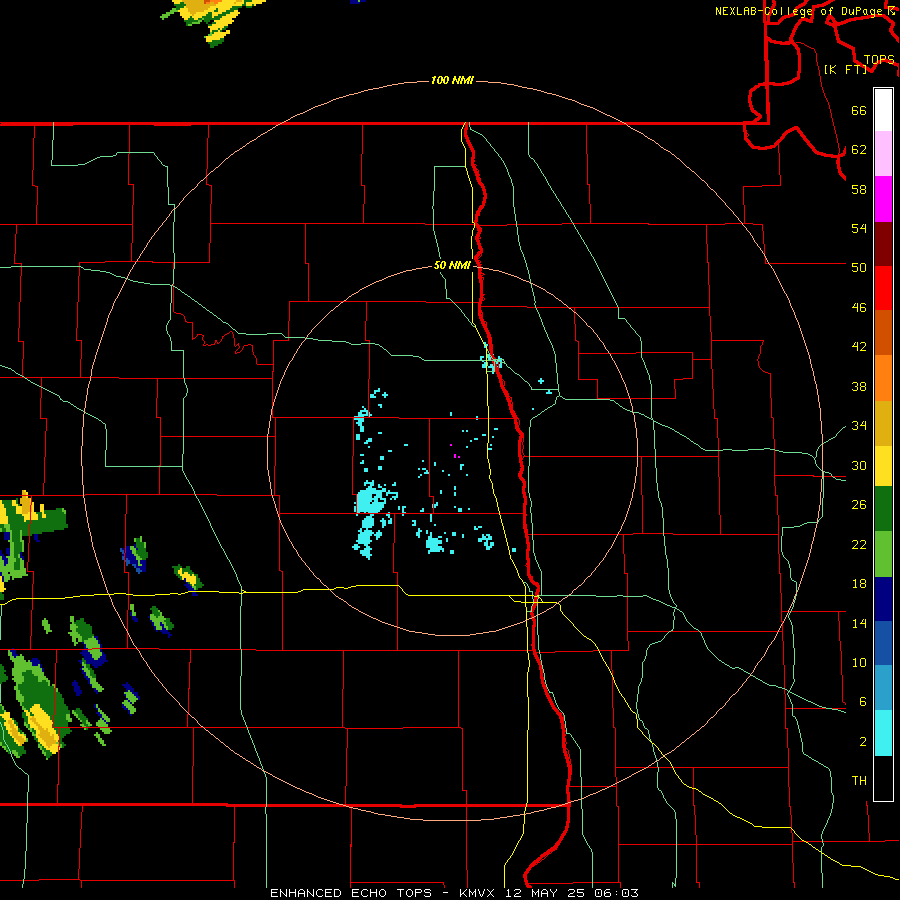Select the TOPS legend title
Viewport: 900px width, 900px height.
pos(879,59)
